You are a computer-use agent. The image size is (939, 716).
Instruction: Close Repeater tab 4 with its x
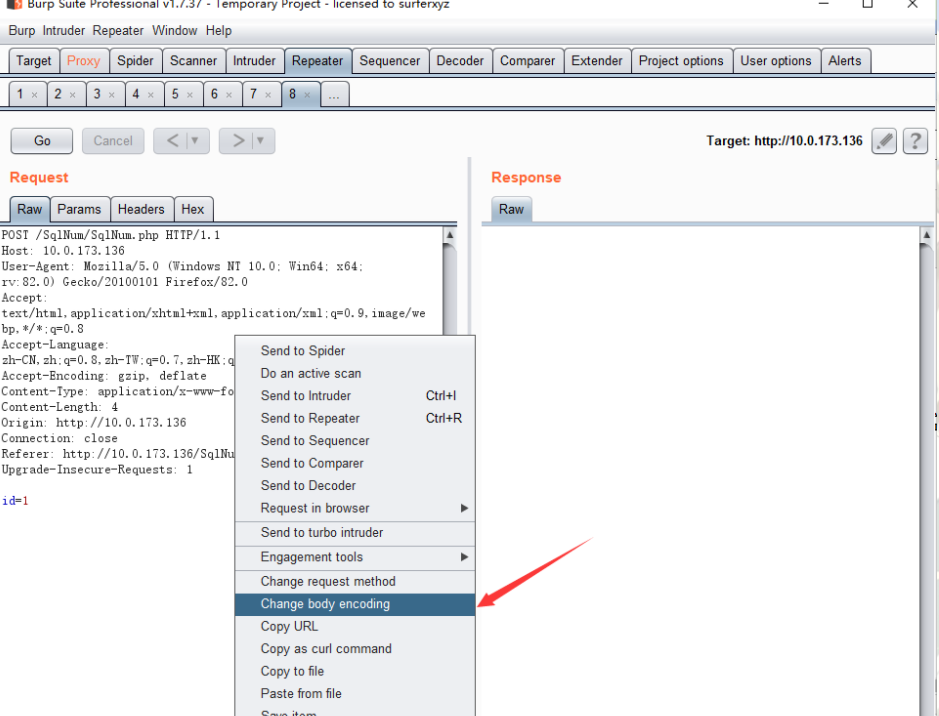coord(150,95)
